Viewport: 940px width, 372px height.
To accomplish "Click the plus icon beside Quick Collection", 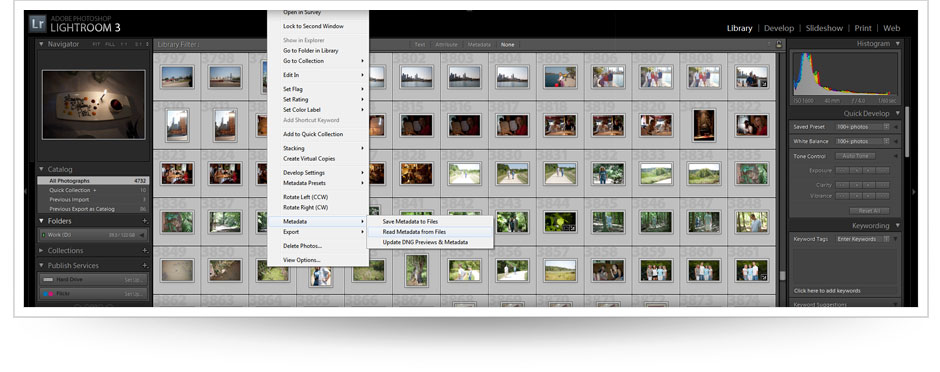I will [x=95, y=190].
